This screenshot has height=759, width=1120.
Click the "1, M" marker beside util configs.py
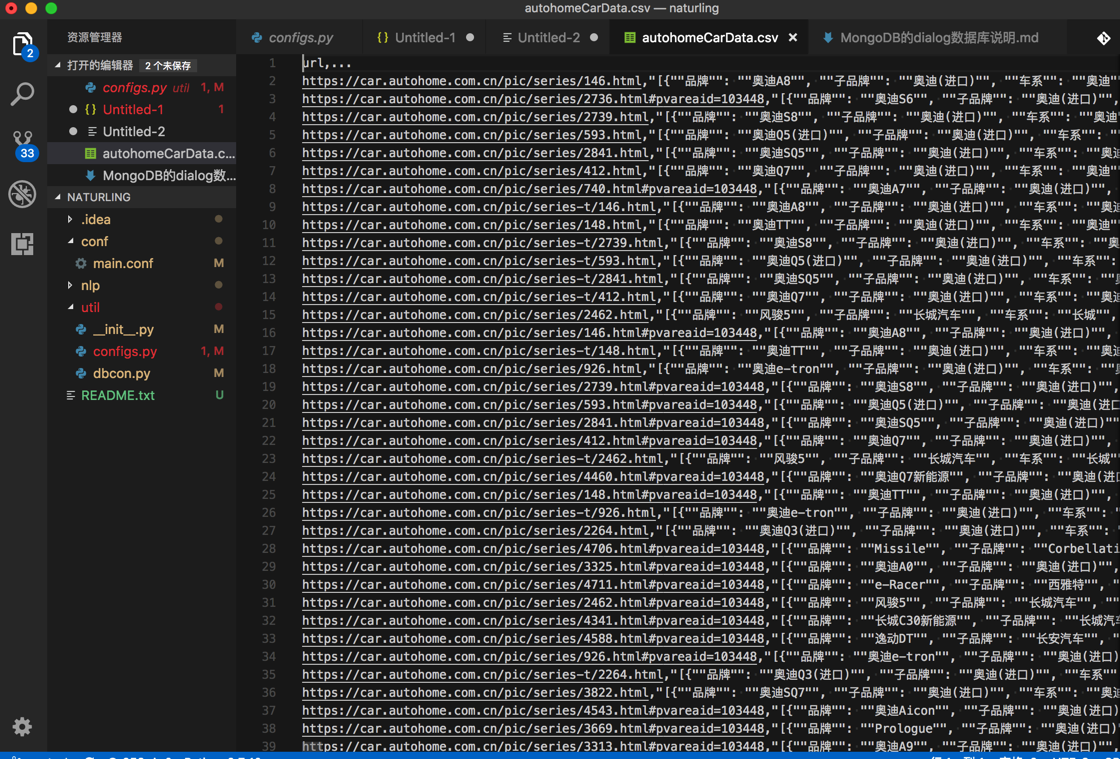click(x=212, y=351)
